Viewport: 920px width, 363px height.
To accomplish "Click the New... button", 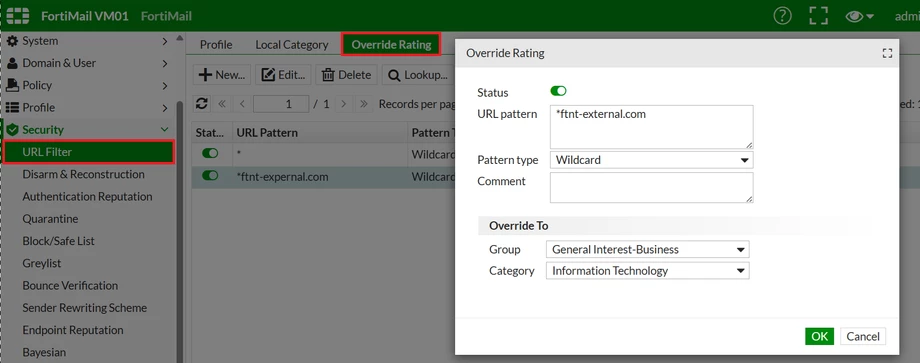I will click(222, 75).
